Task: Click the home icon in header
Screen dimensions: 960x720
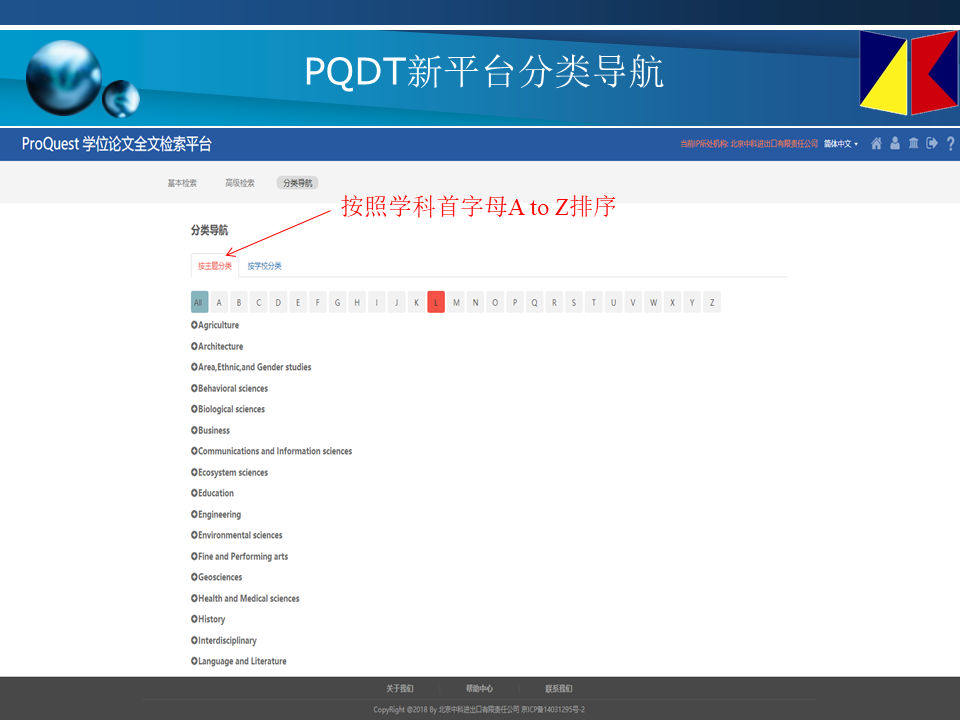Action: (x=877, y=144)
